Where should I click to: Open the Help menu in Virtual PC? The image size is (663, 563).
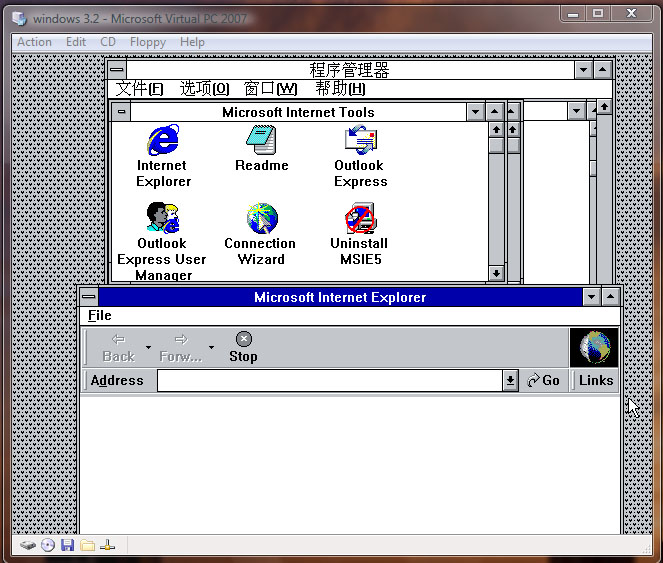(192, 42)
